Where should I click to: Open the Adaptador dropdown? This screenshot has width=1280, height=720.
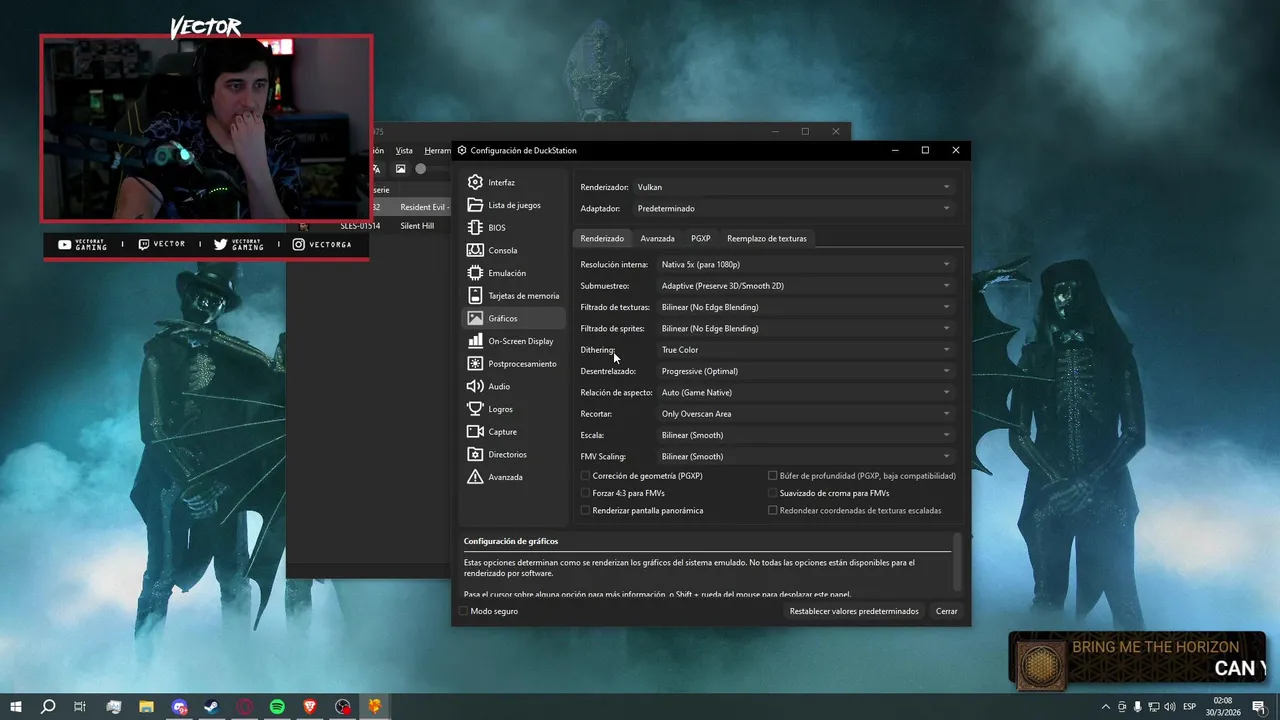pyautogui.click(x=794, y=208)
